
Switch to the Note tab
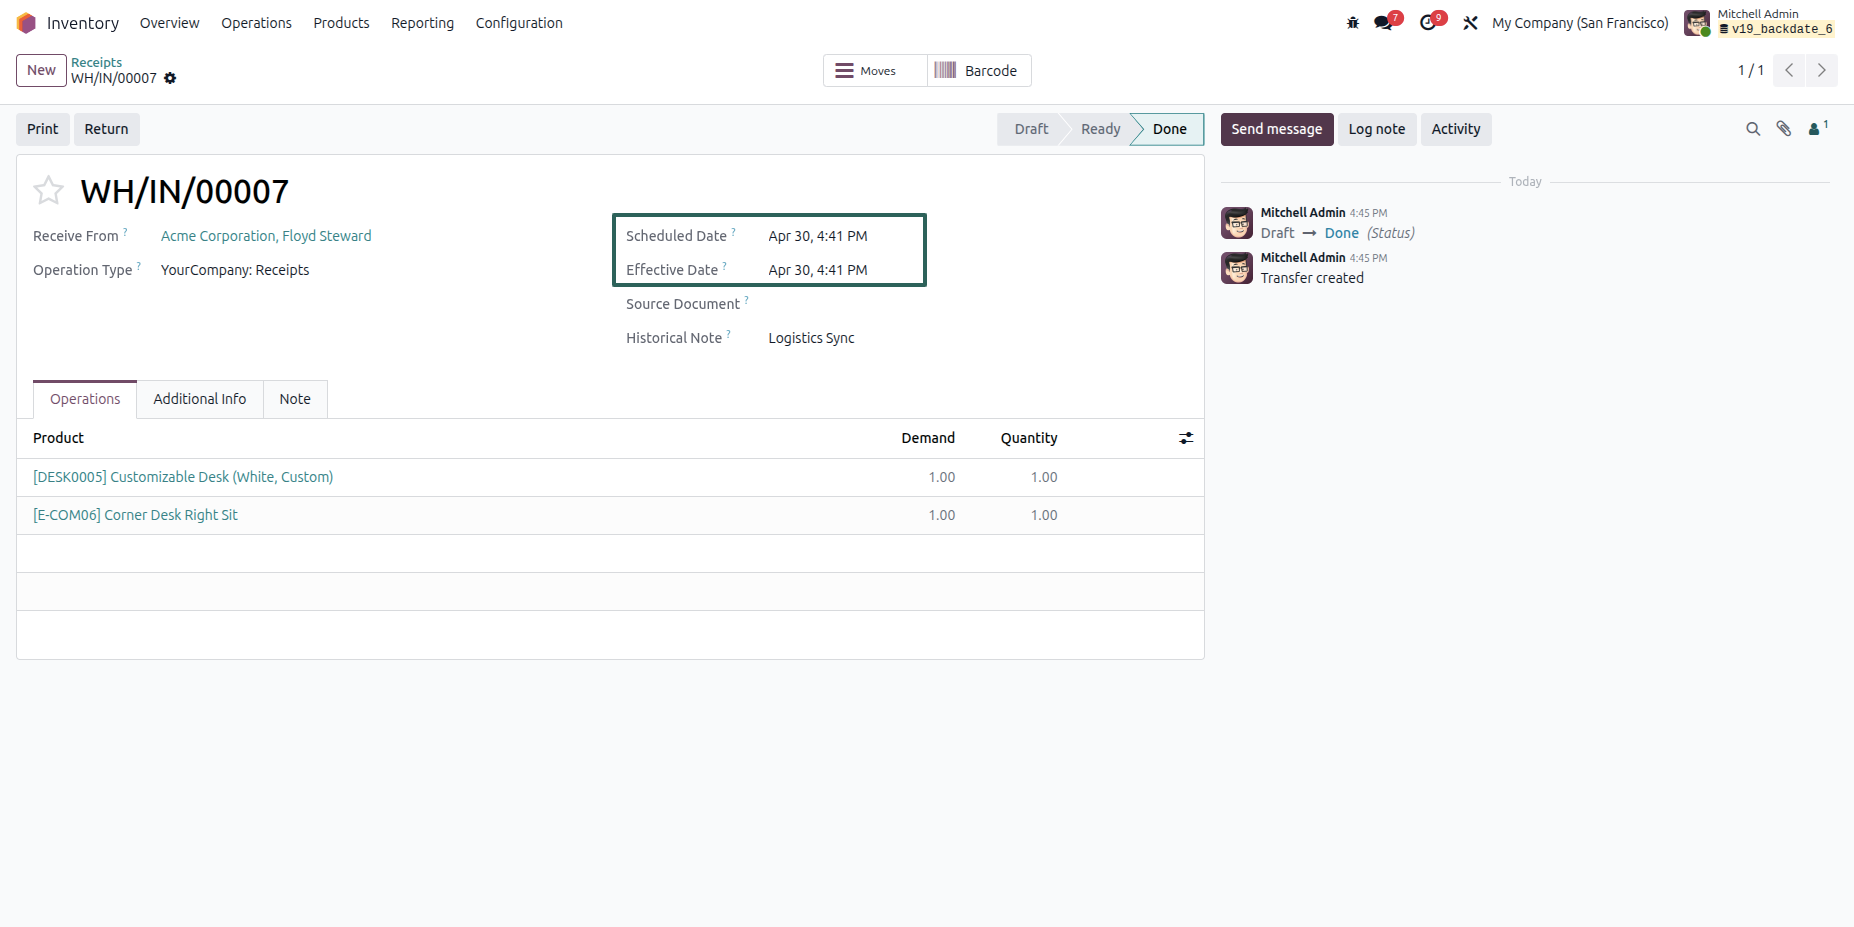point(295,399)
